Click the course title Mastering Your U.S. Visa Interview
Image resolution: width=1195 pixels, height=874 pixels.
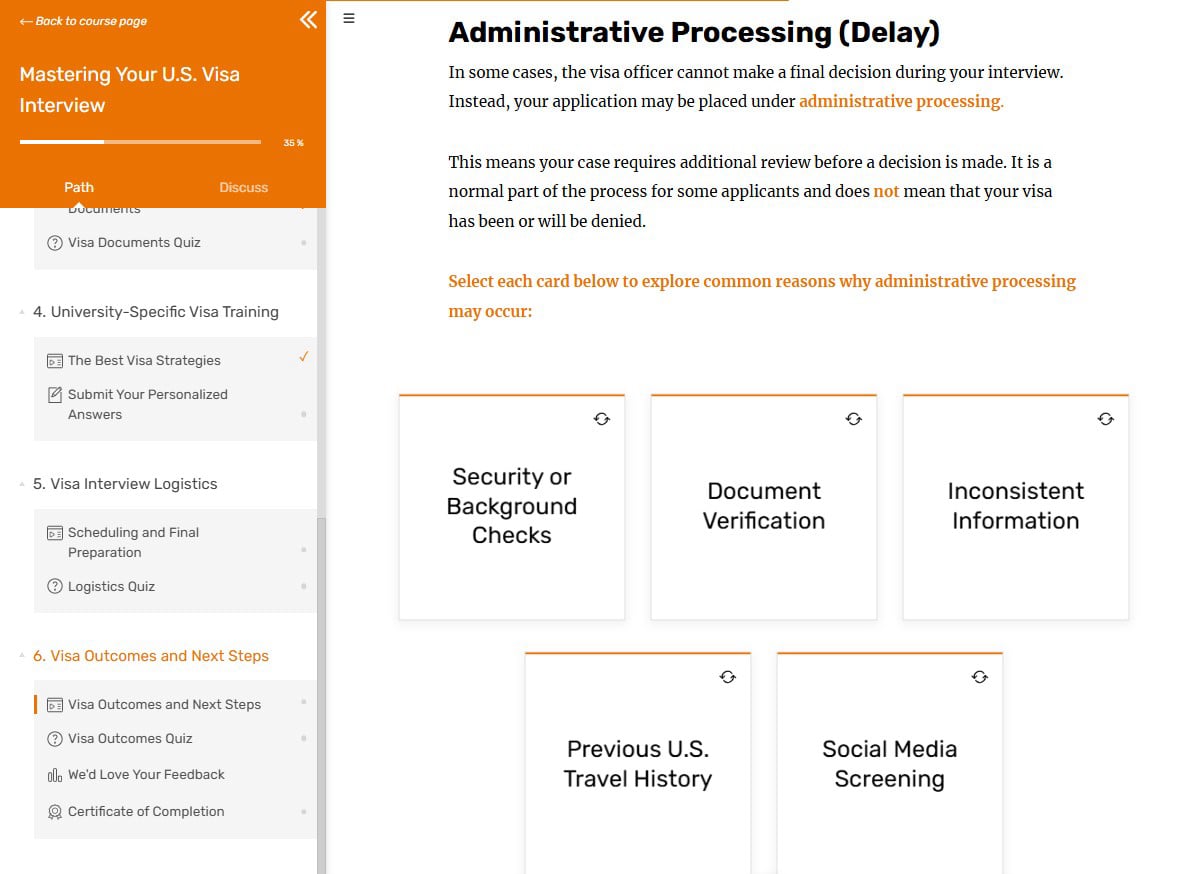pyautogui.click(x=130, y=90)
